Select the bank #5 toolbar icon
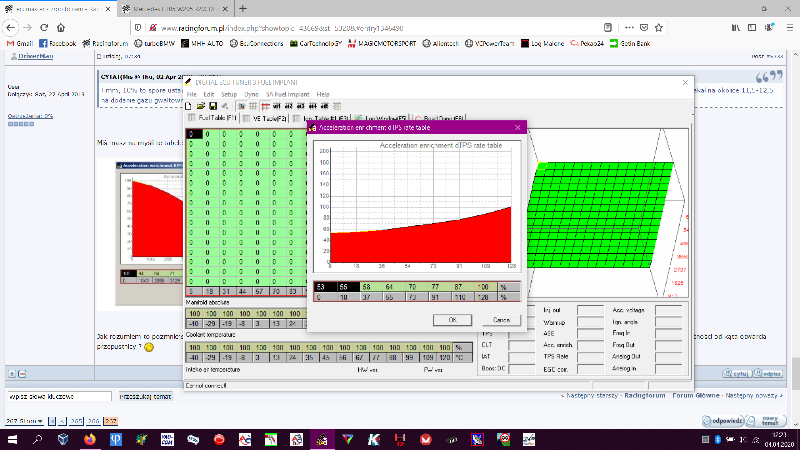 click(x=325, y=106)
